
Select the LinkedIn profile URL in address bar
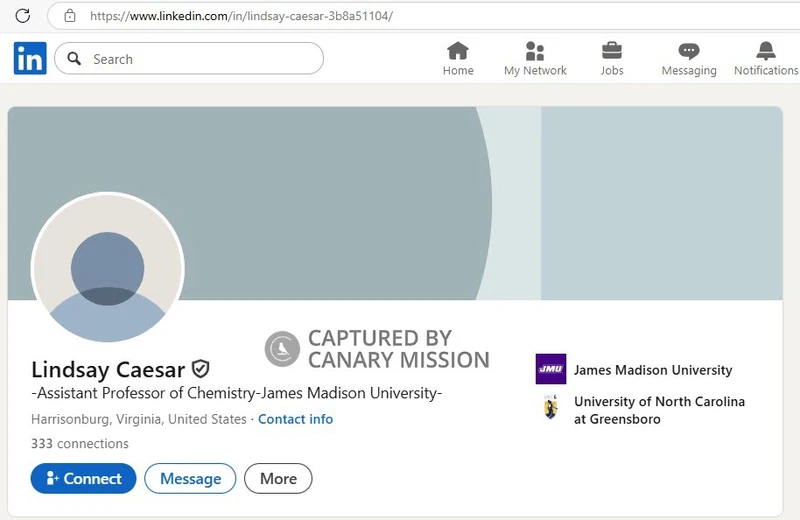[241, 16]
